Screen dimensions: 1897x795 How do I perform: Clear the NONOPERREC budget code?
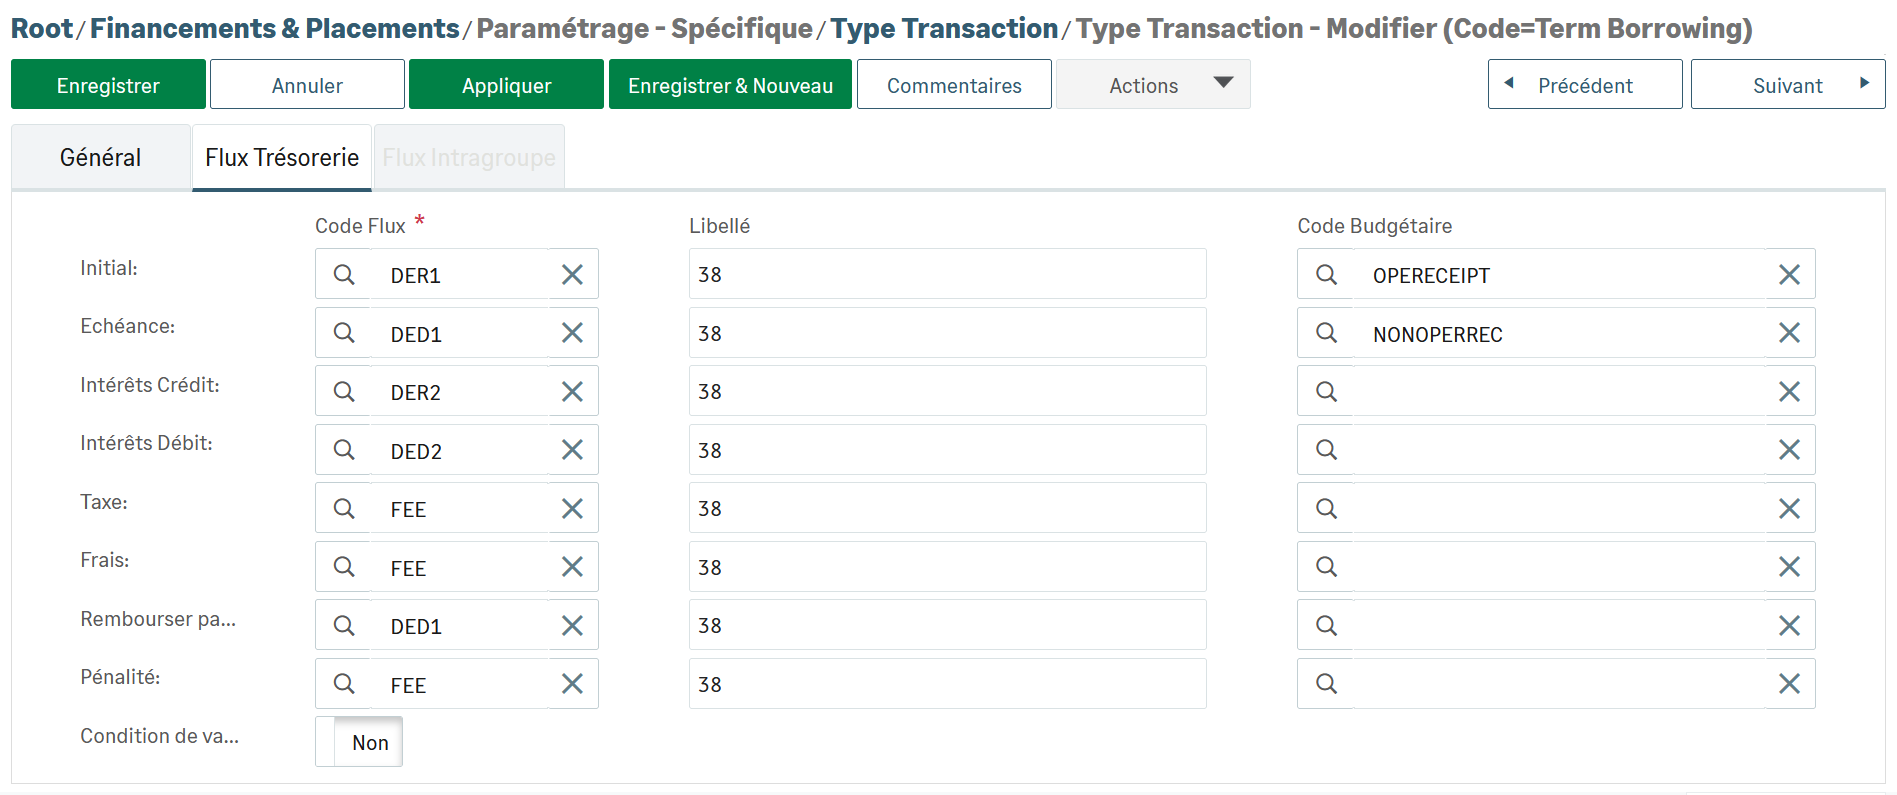(1789, 333)
